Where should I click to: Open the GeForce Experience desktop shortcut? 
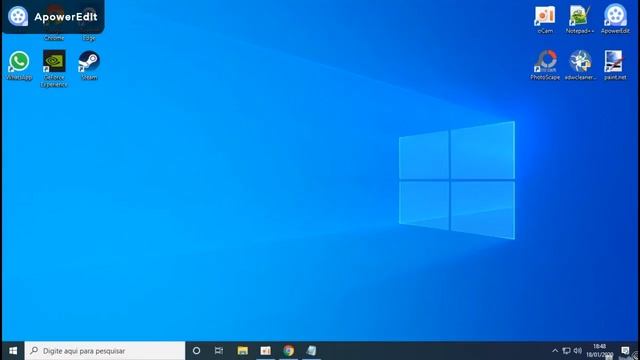[54, 68]
